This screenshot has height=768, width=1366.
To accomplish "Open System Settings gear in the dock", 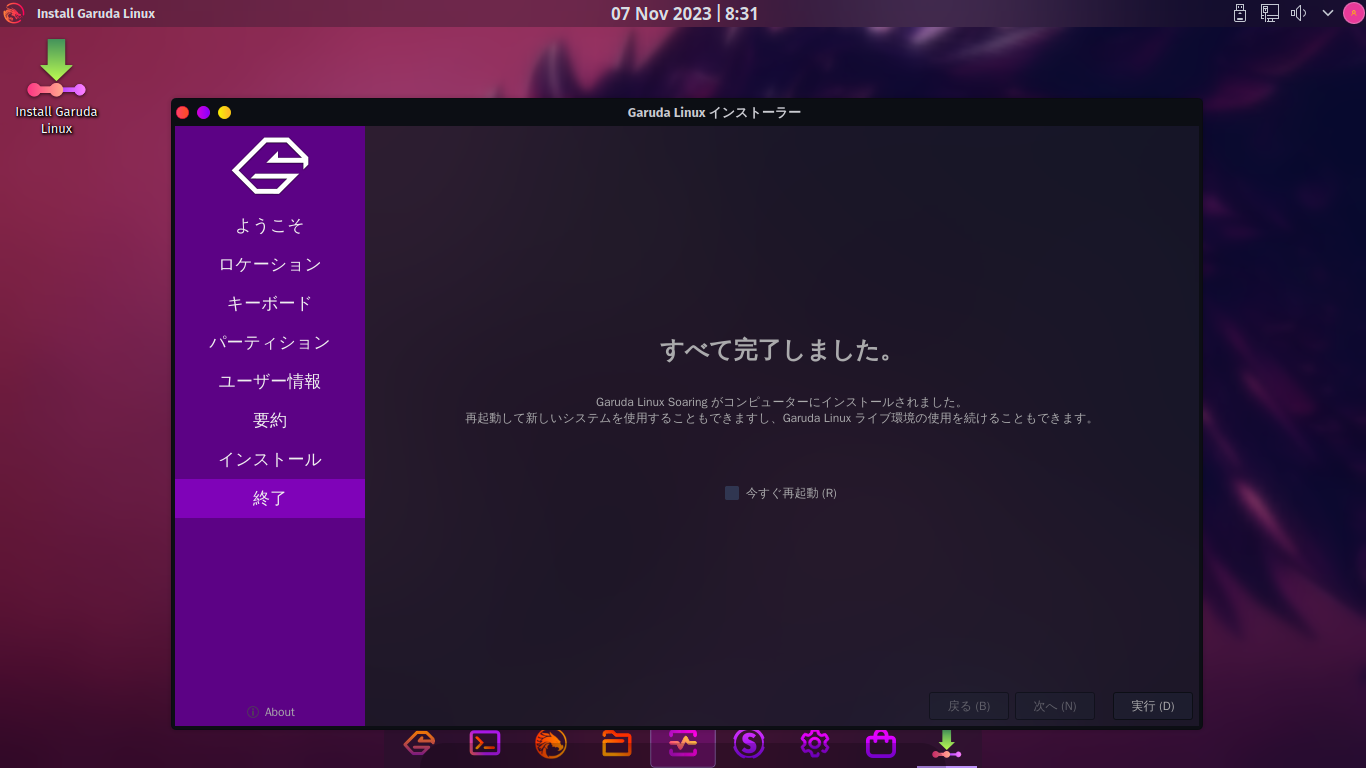I will [x=815, y=743].
